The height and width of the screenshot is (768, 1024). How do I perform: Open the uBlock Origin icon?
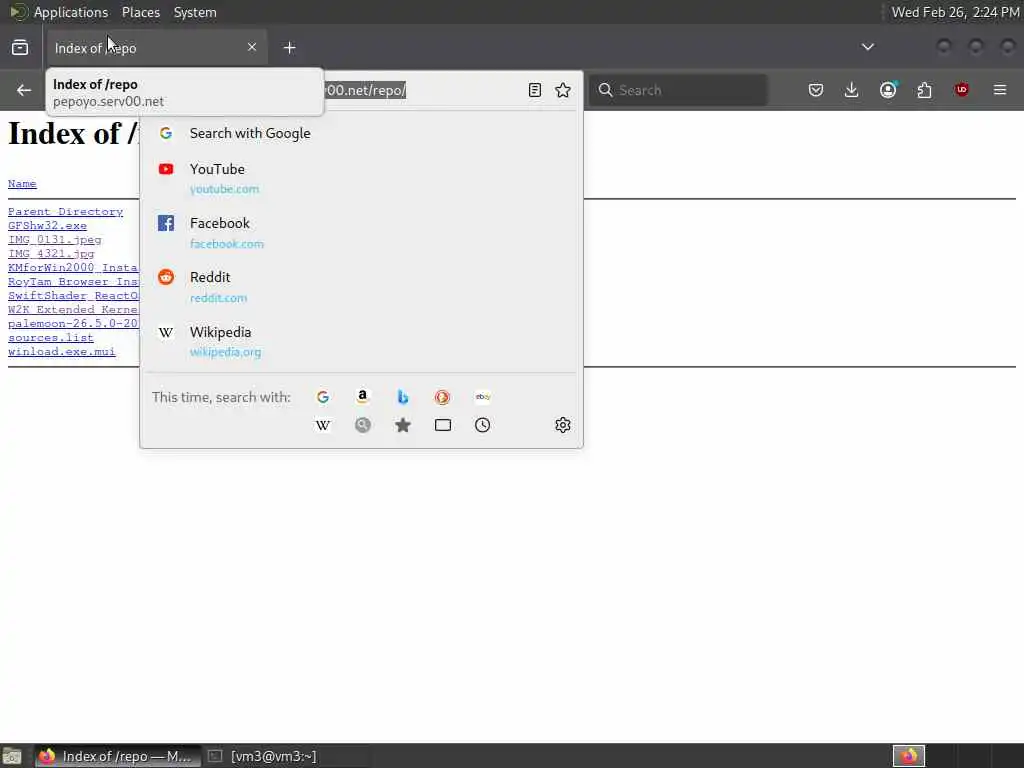[962, 90]
